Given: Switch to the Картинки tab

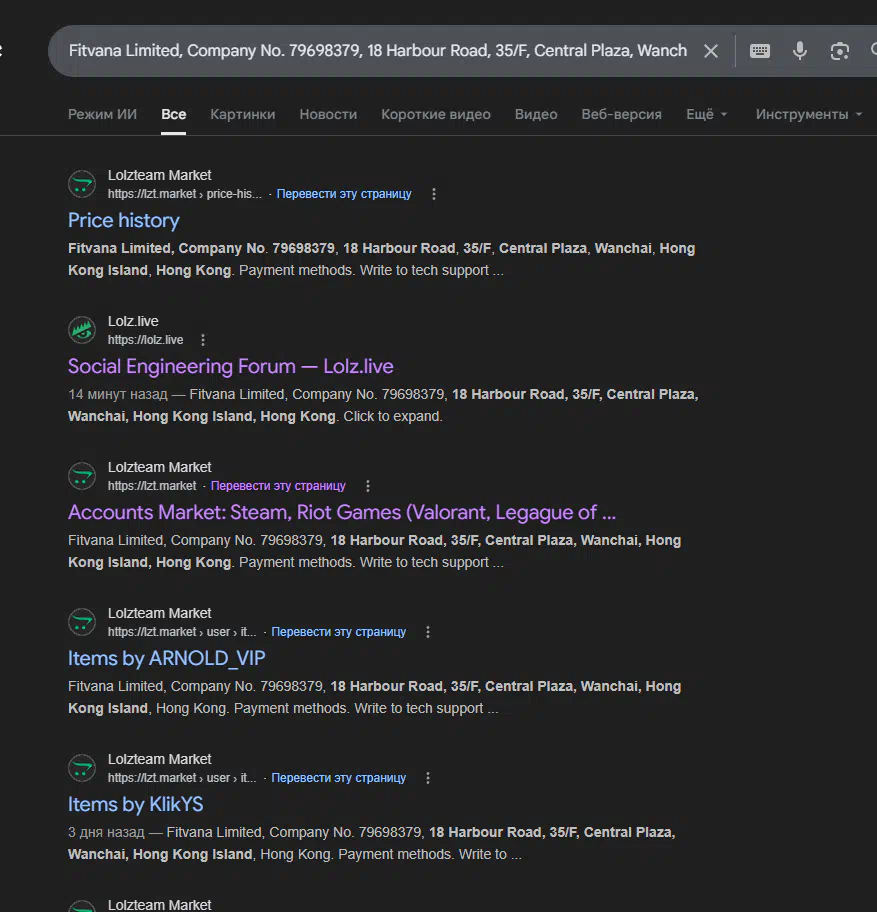Looking at the screenshot, I should click(242, 114).
